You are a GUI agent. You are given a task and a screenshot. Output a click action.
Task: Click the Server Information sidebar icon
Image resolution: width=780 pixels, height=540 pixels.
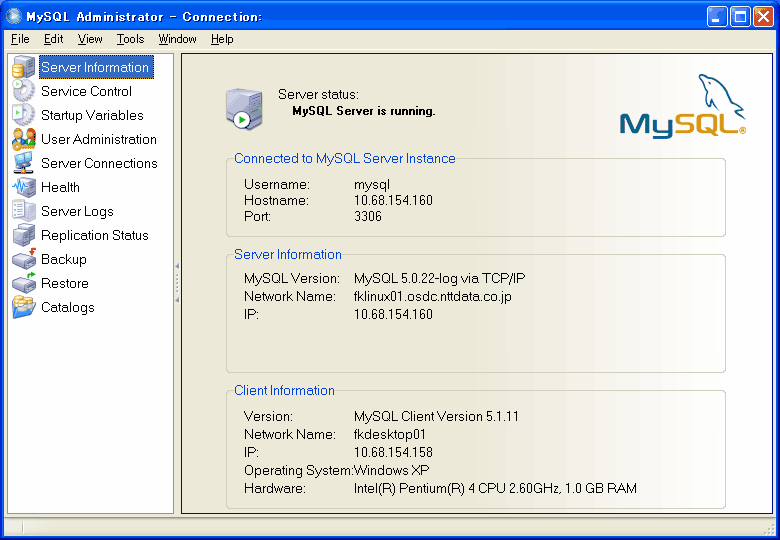tap(23, 68)
